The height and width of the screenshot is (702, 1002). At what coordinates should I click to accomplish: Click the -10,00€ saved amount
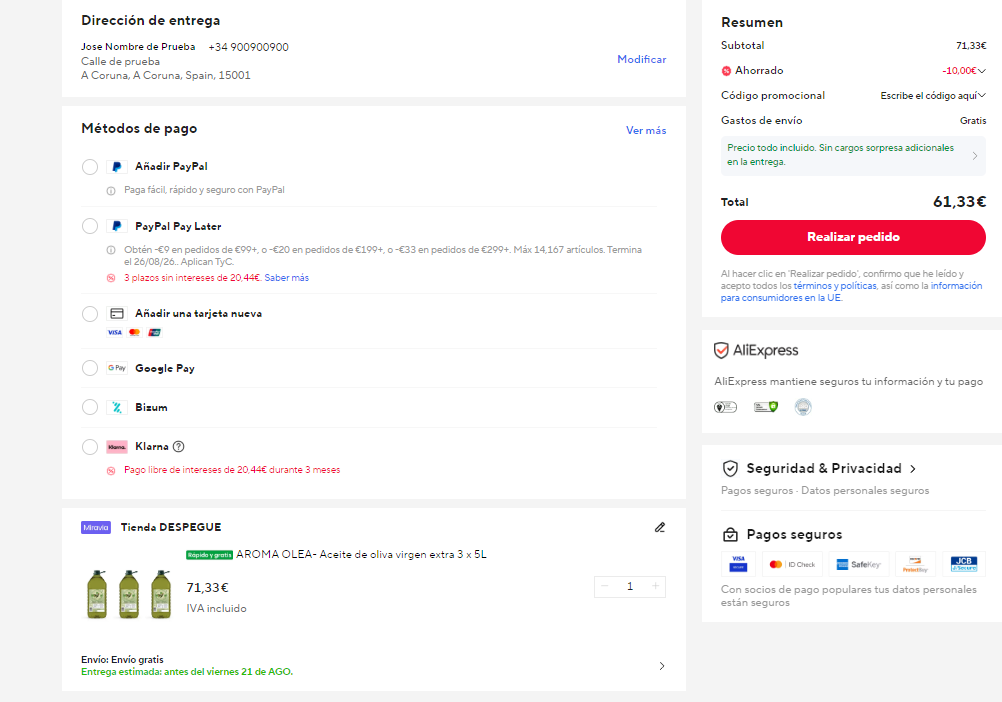click(x=959, y=71)
